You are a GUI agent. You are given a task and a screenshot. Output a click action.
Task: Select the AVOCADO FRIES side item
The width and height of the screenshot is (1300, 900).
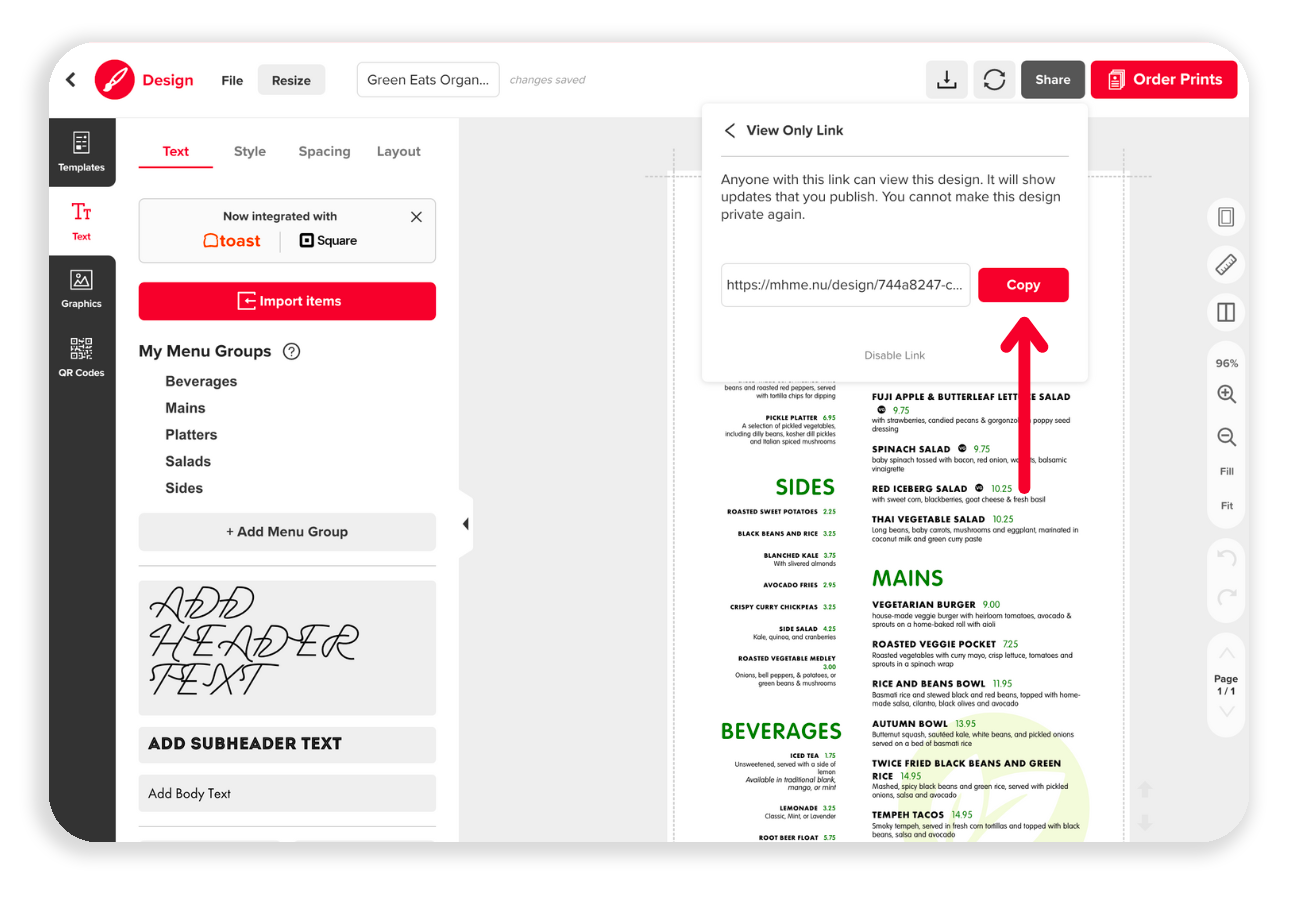pyautogui.click(x=790, y=585)
